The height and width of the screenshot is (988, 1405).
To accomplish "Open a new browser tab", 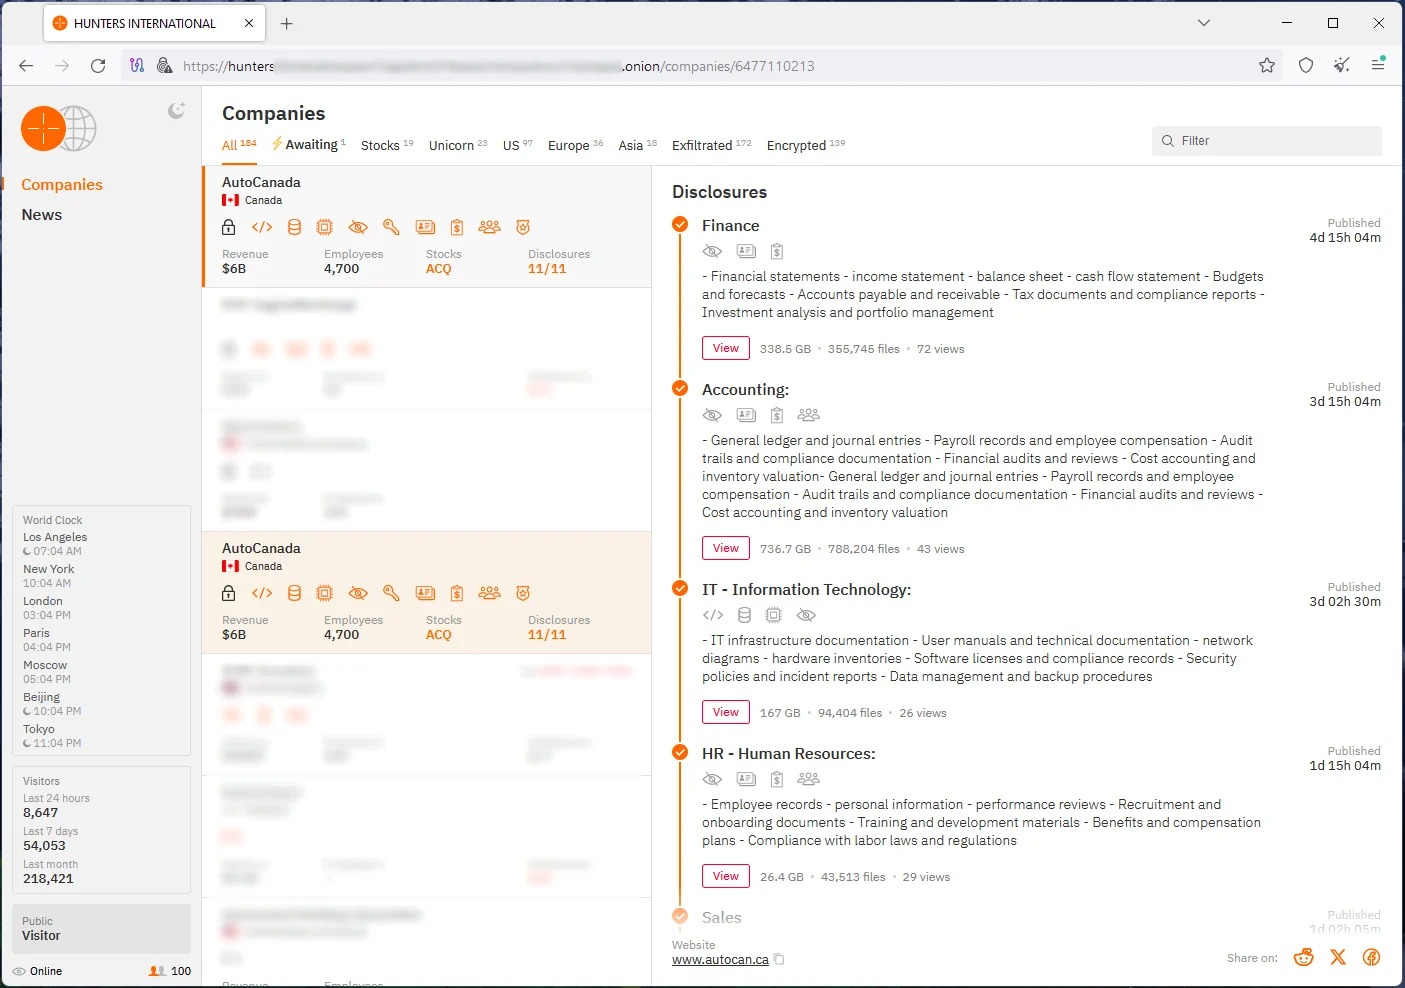I will [x=287, y=23].
